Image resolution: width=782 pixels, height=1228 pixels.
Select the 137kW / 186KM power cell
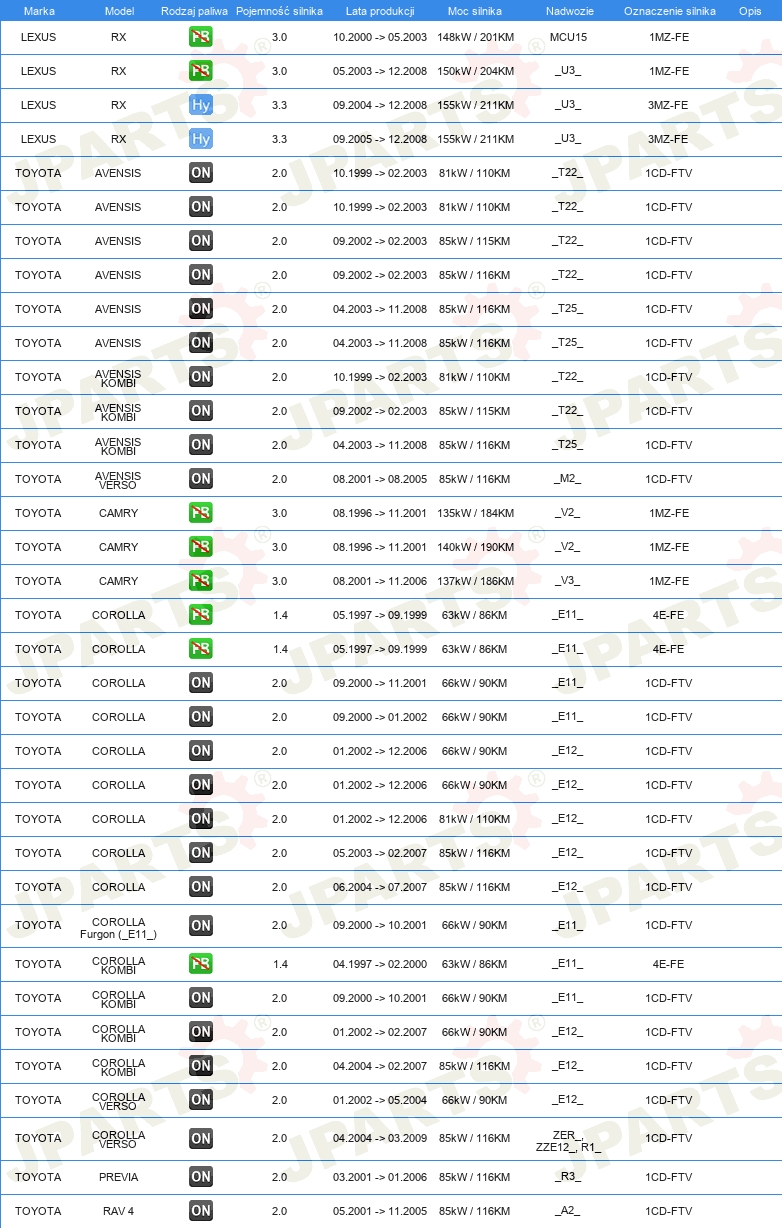(x=475, y=581)
